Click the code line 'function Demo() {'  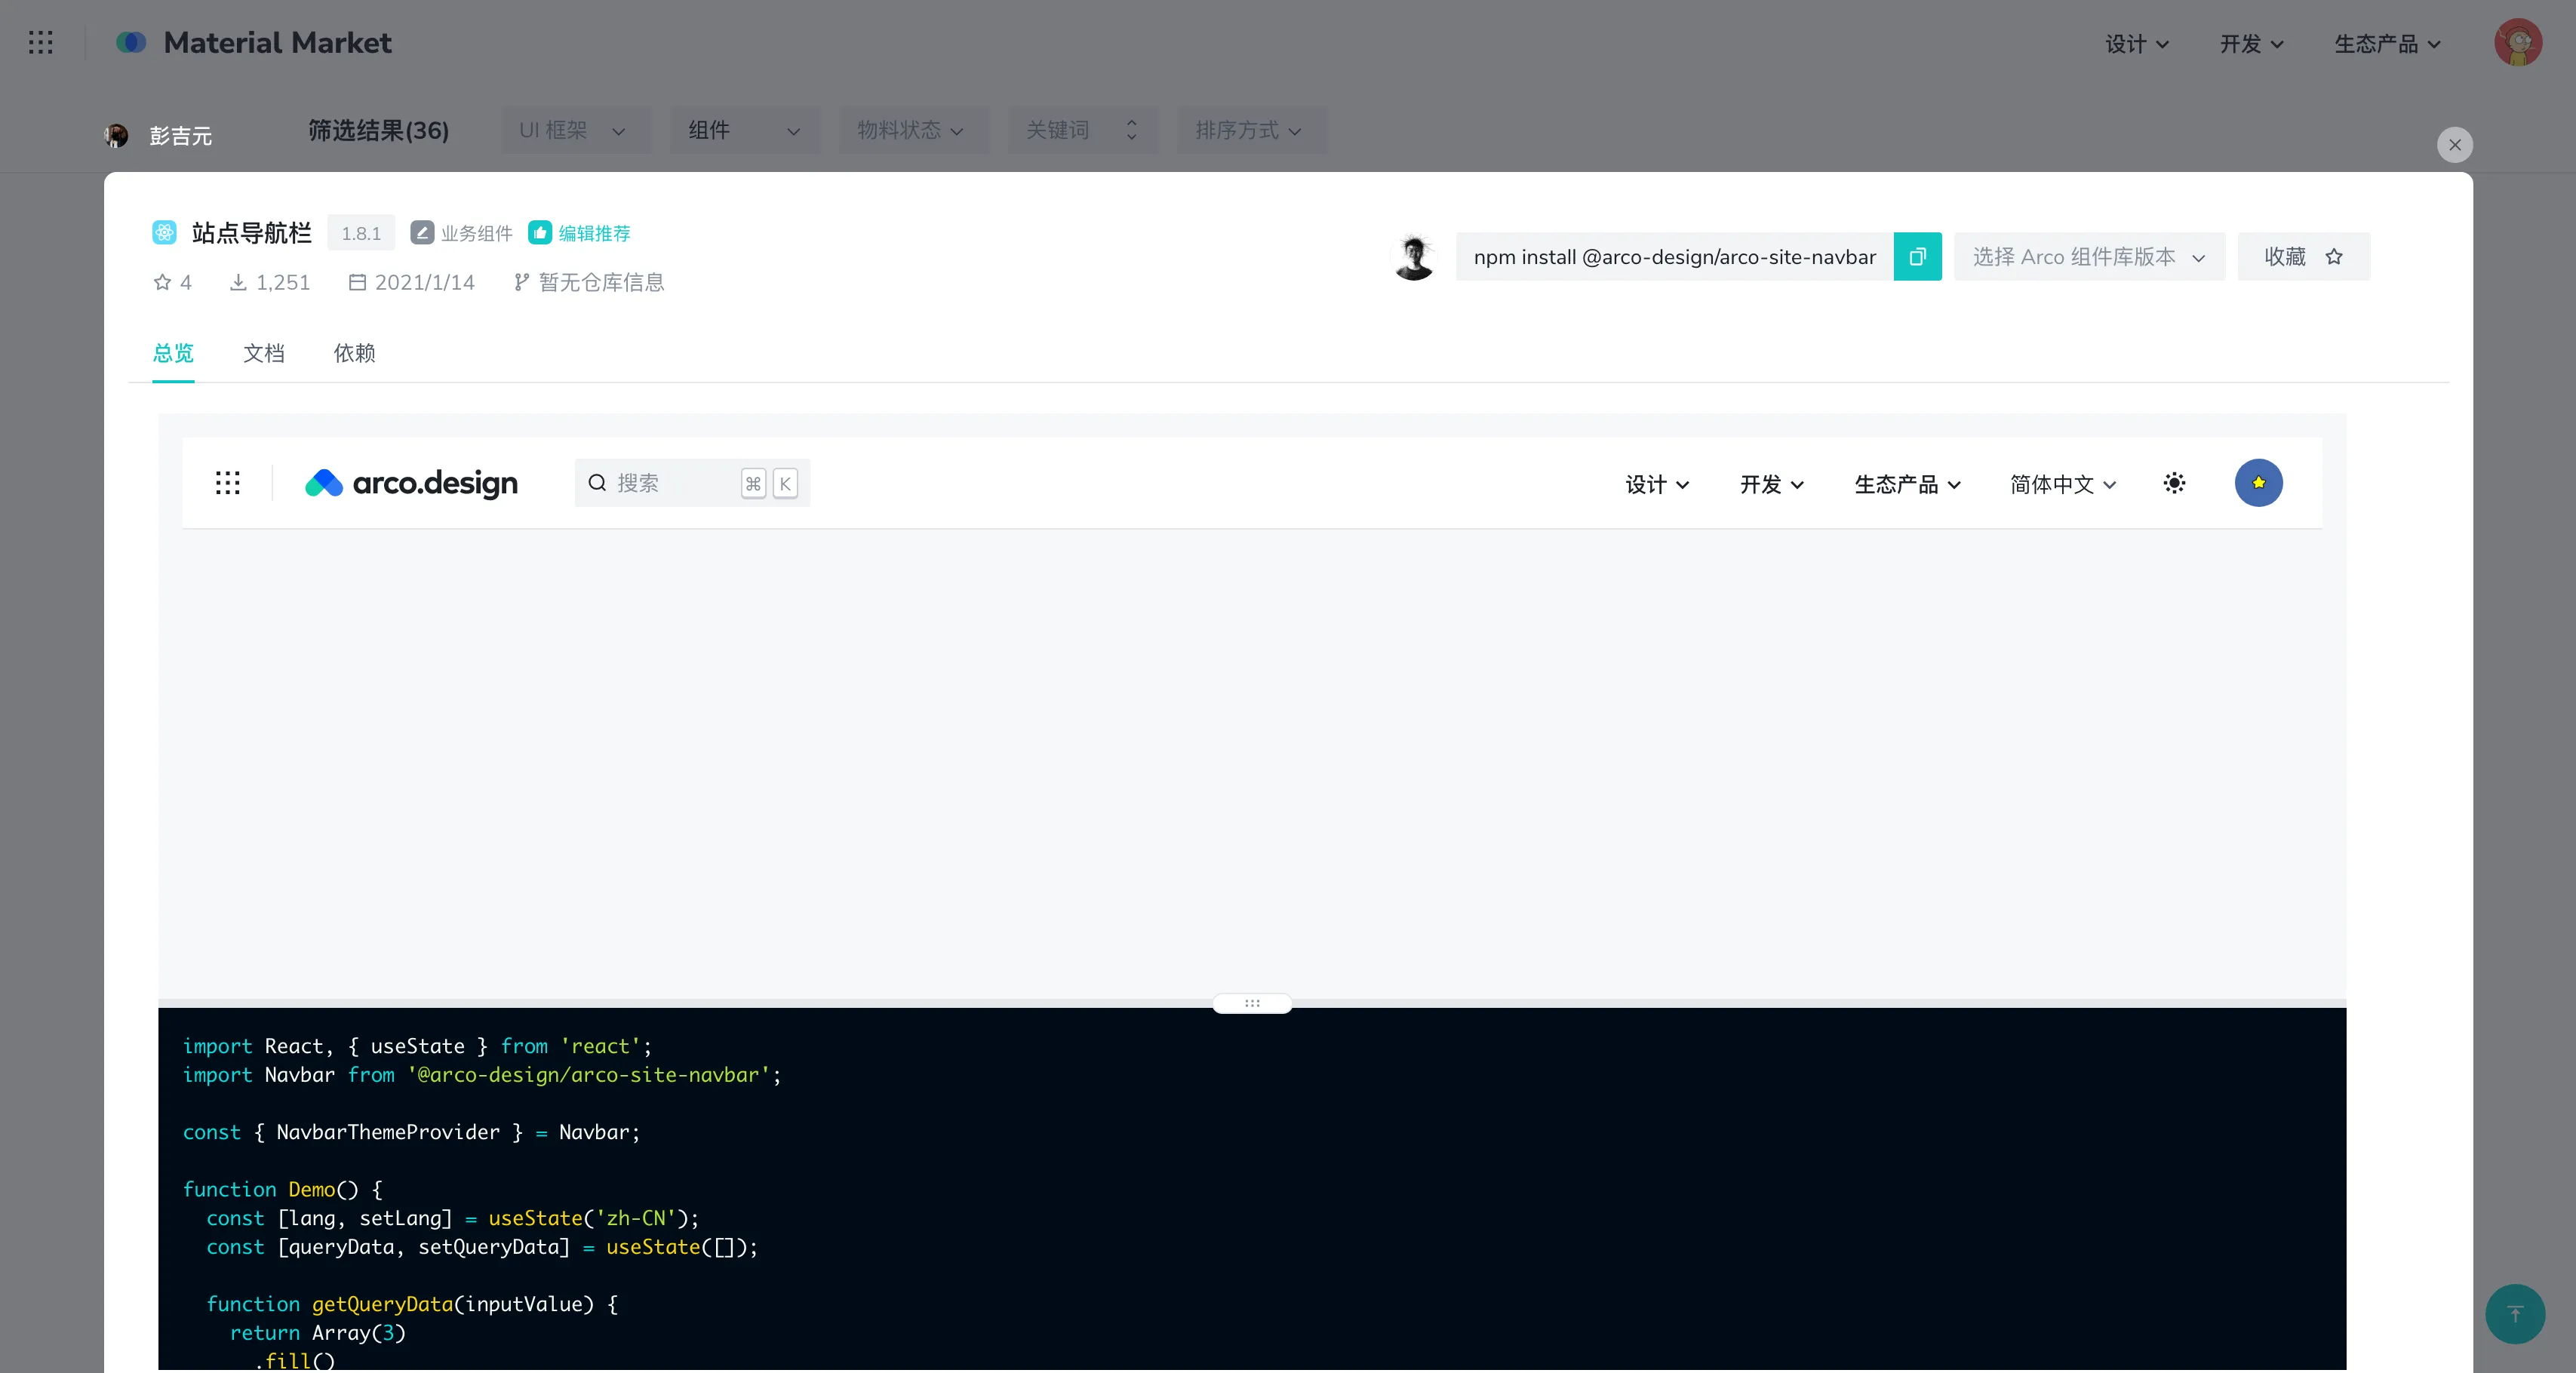coord(282,1190)
